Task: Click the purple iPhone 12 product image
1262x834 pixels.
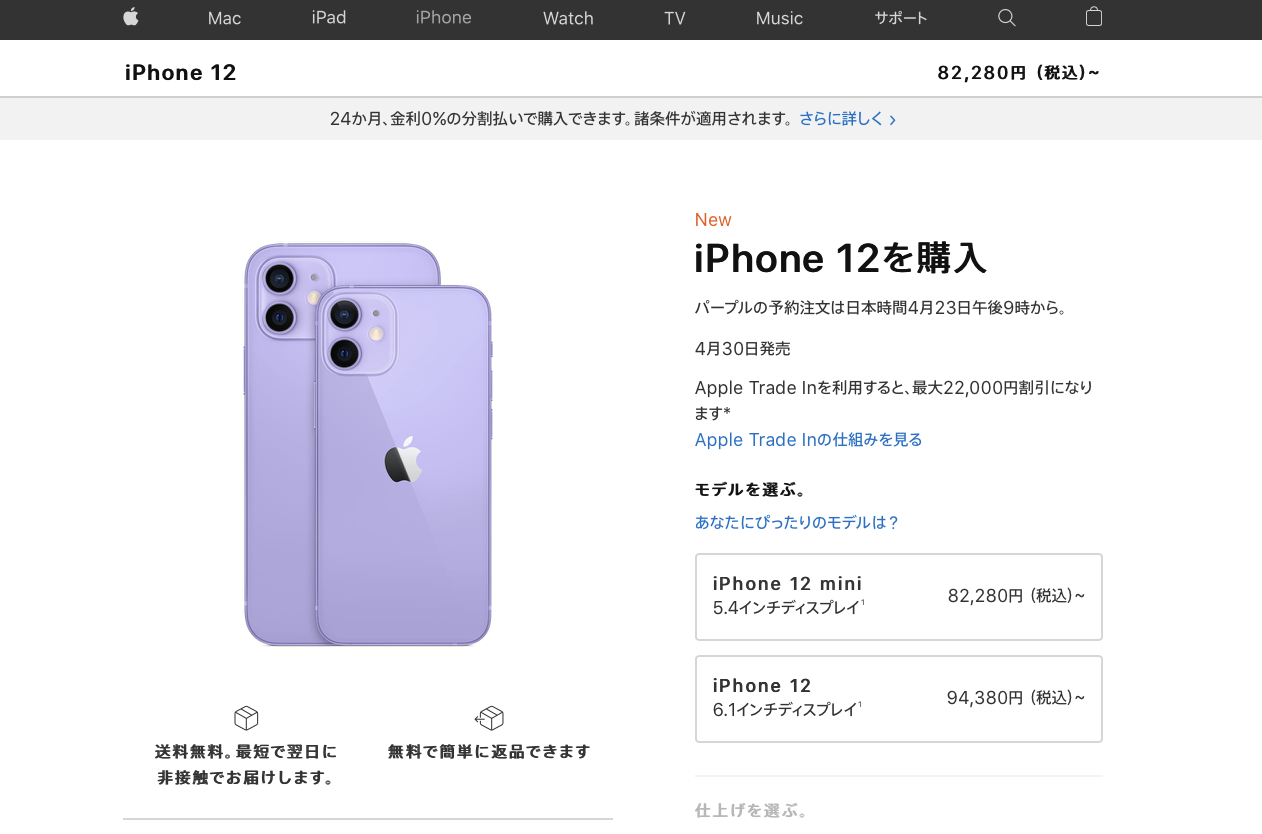Action: [368, 444]
